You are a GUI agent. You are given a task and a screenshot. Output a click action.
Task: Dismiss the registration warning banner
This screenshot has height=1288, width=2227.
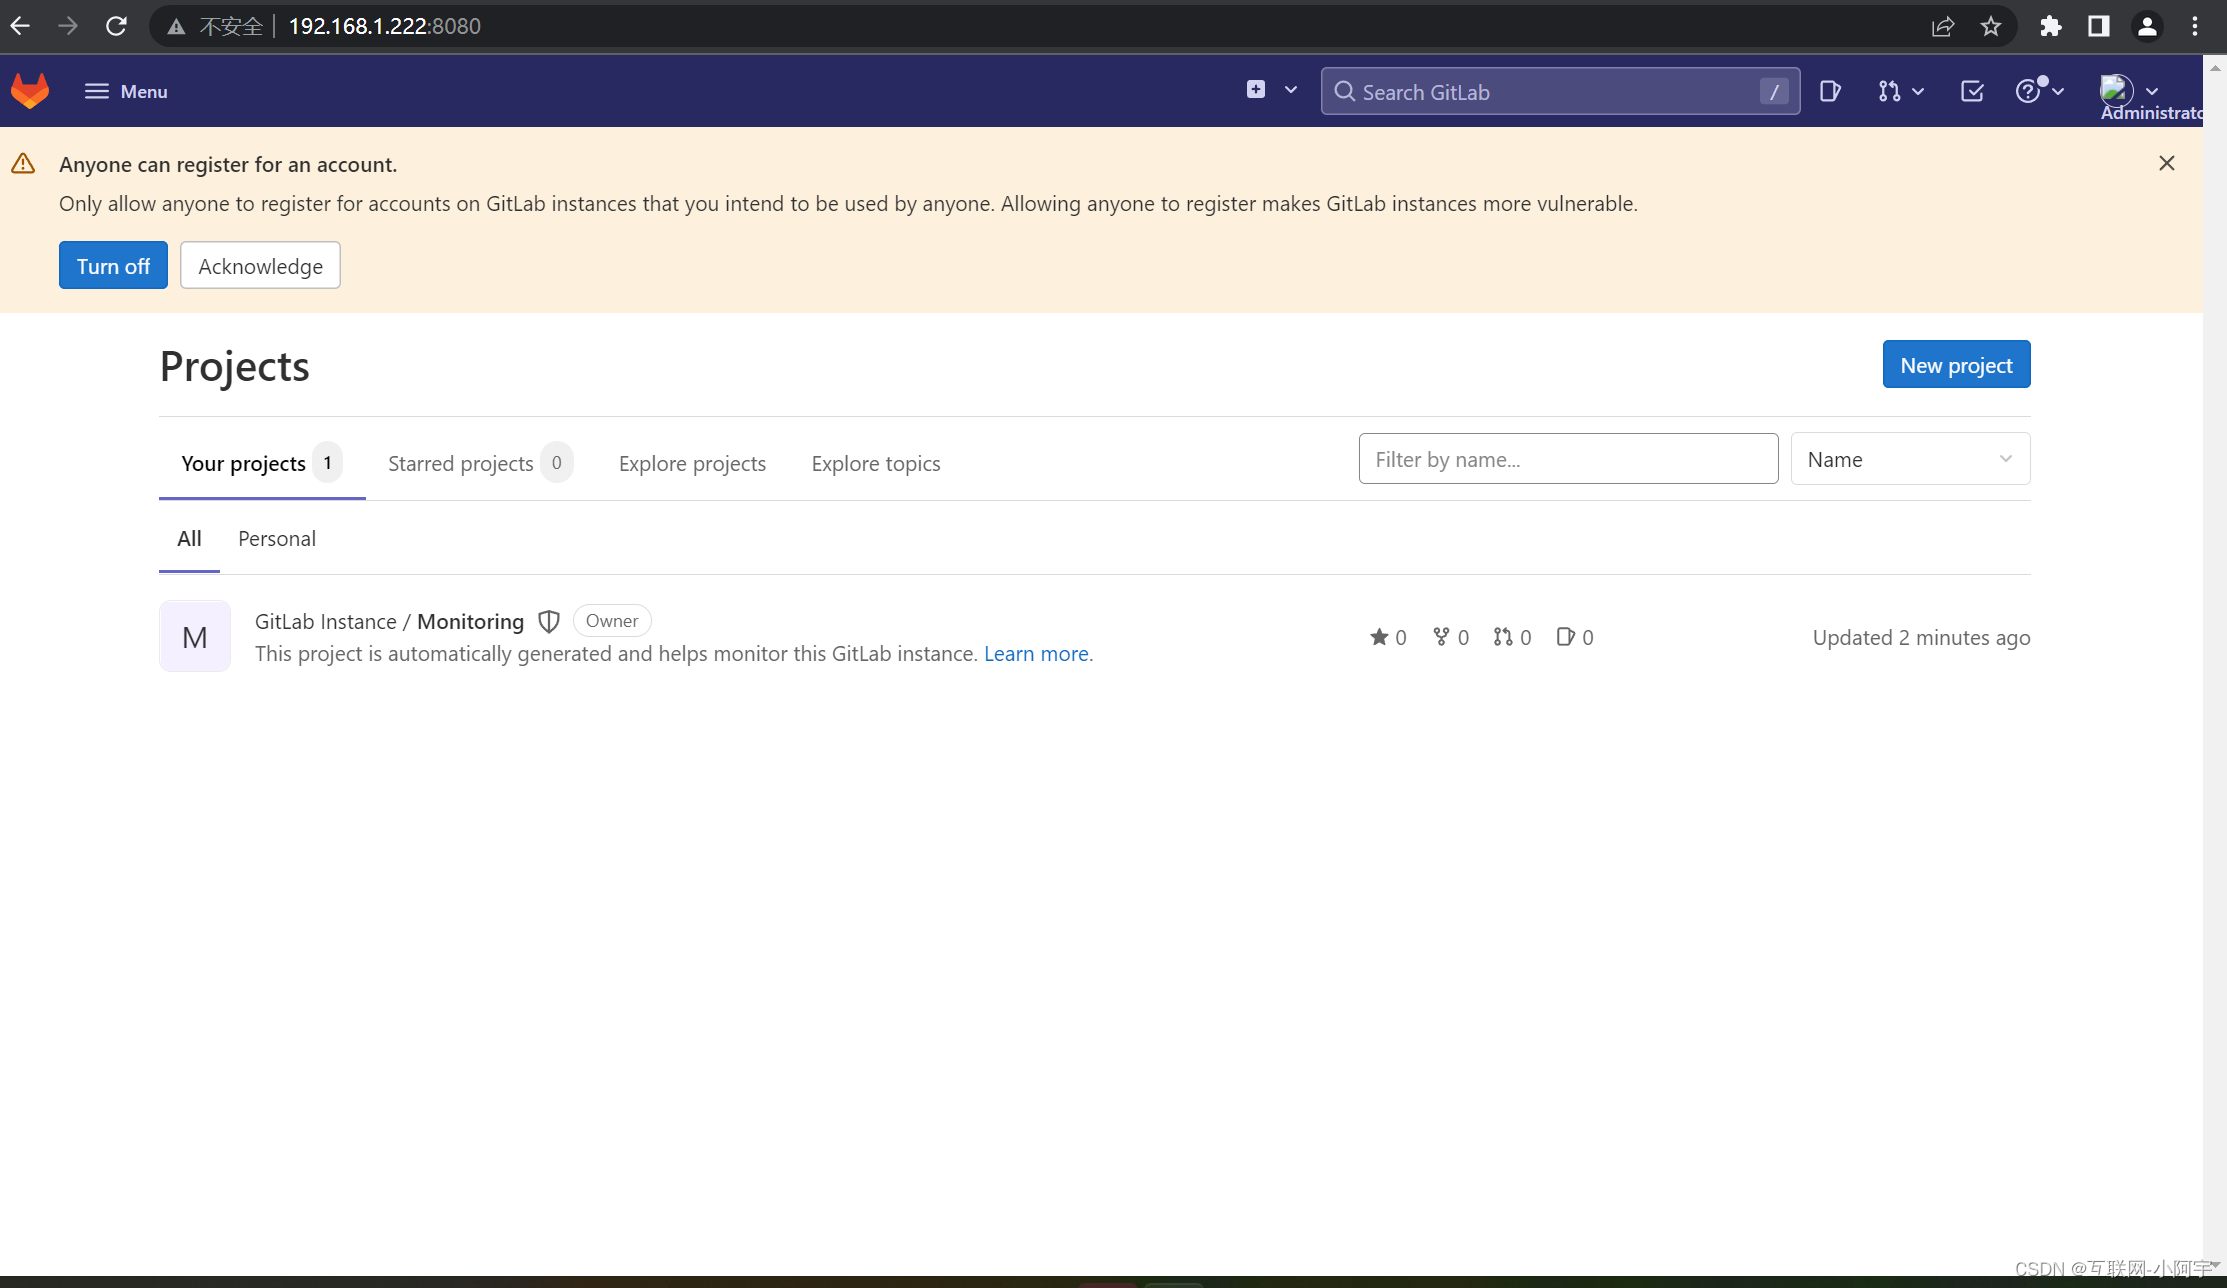(2167, 163)
